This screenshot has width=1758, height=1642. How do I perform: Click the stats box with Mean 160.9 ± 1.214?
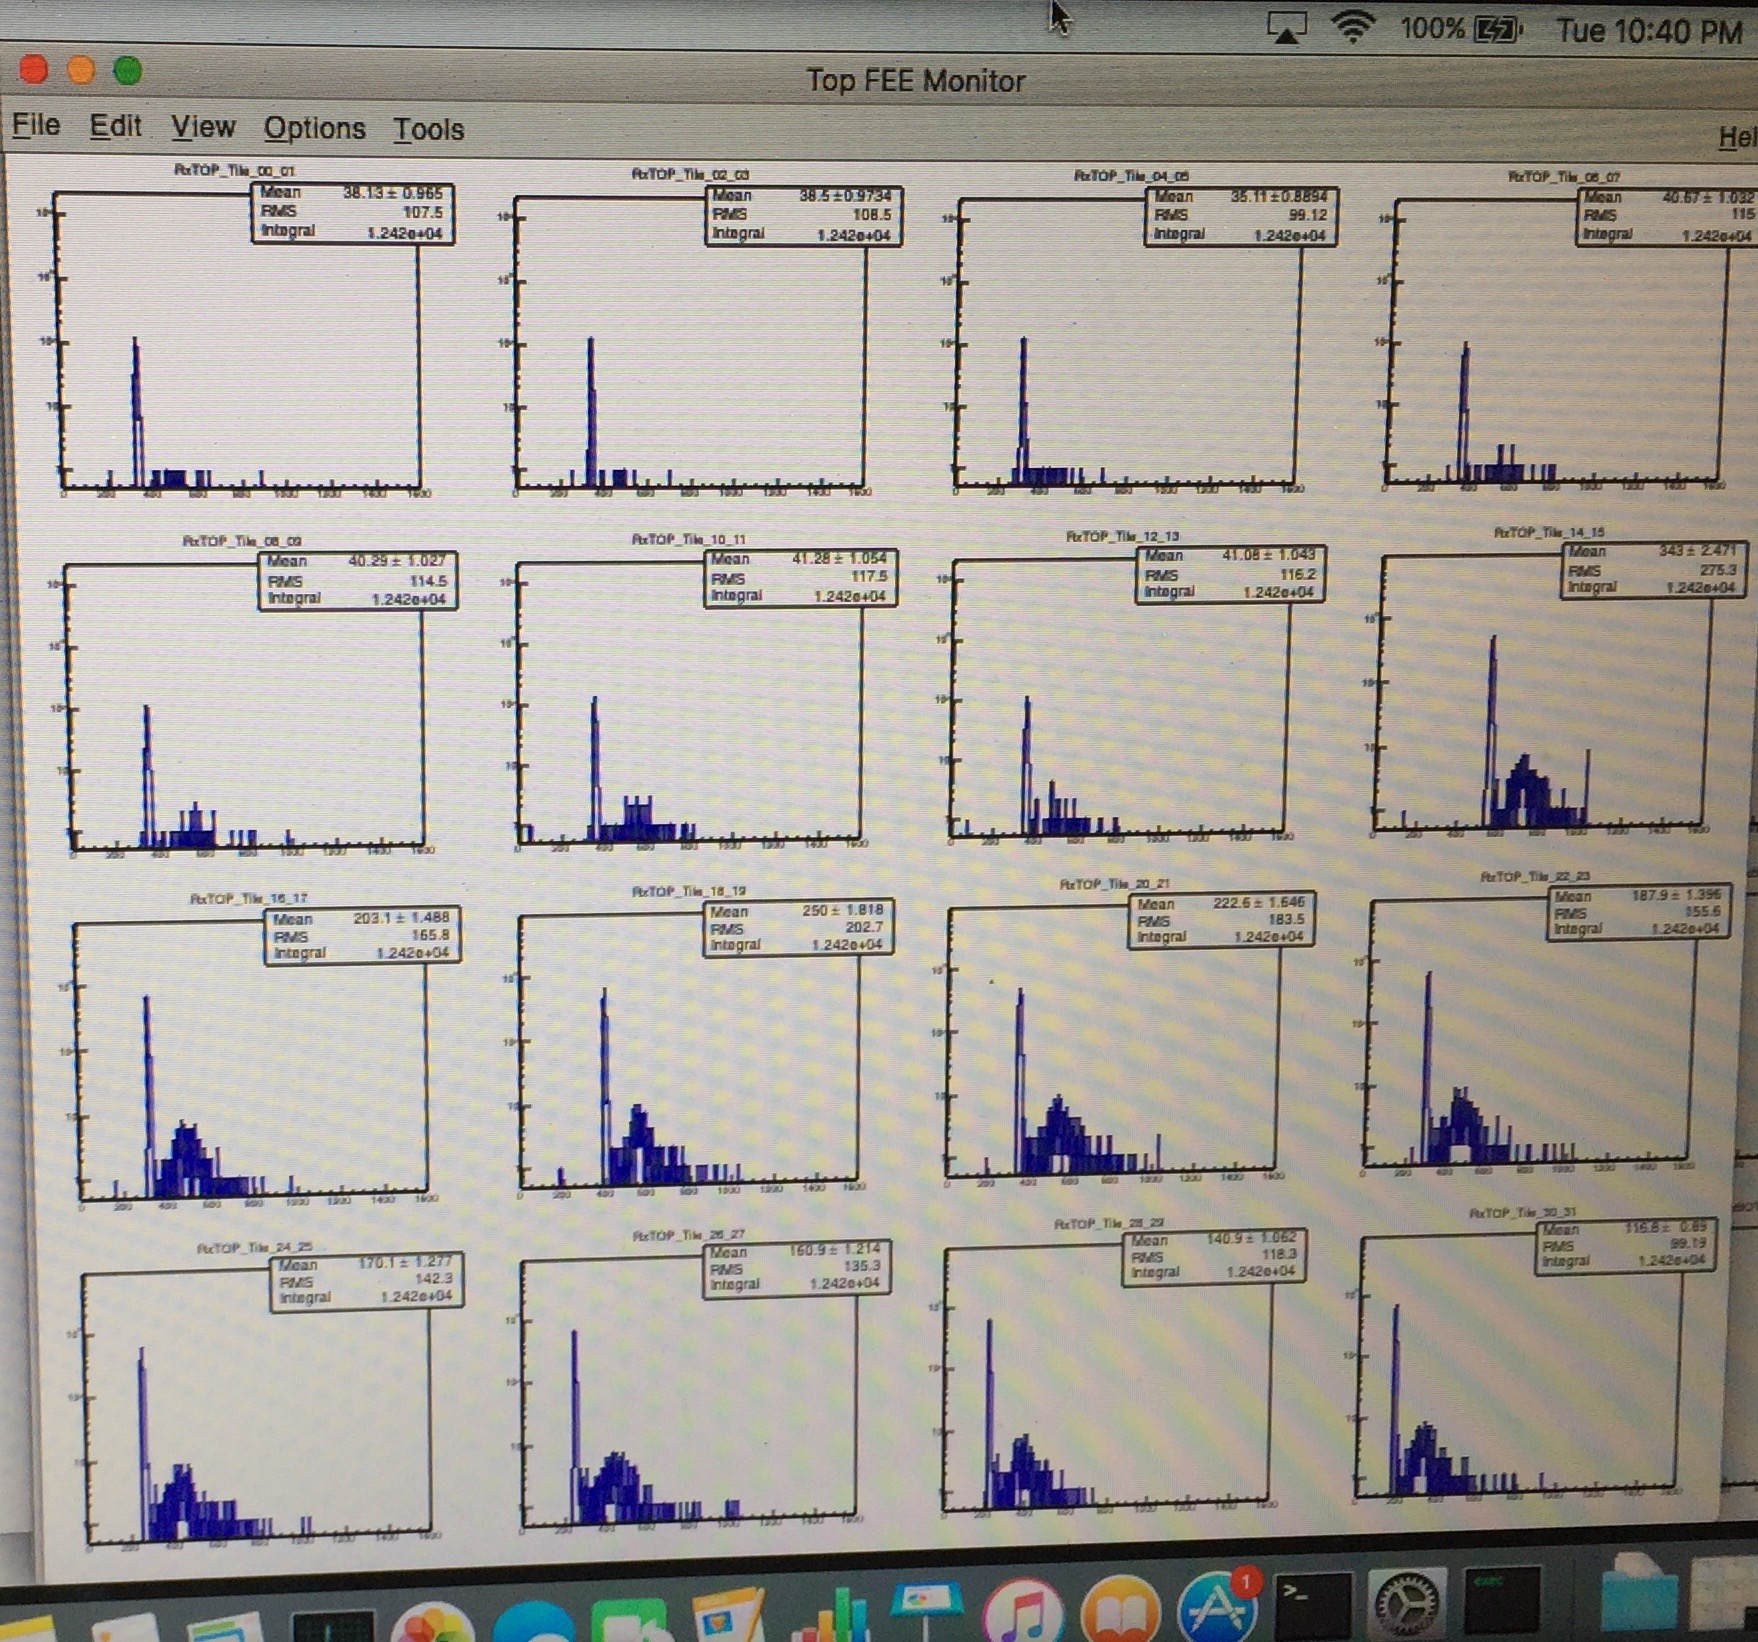coord(797,1268)
